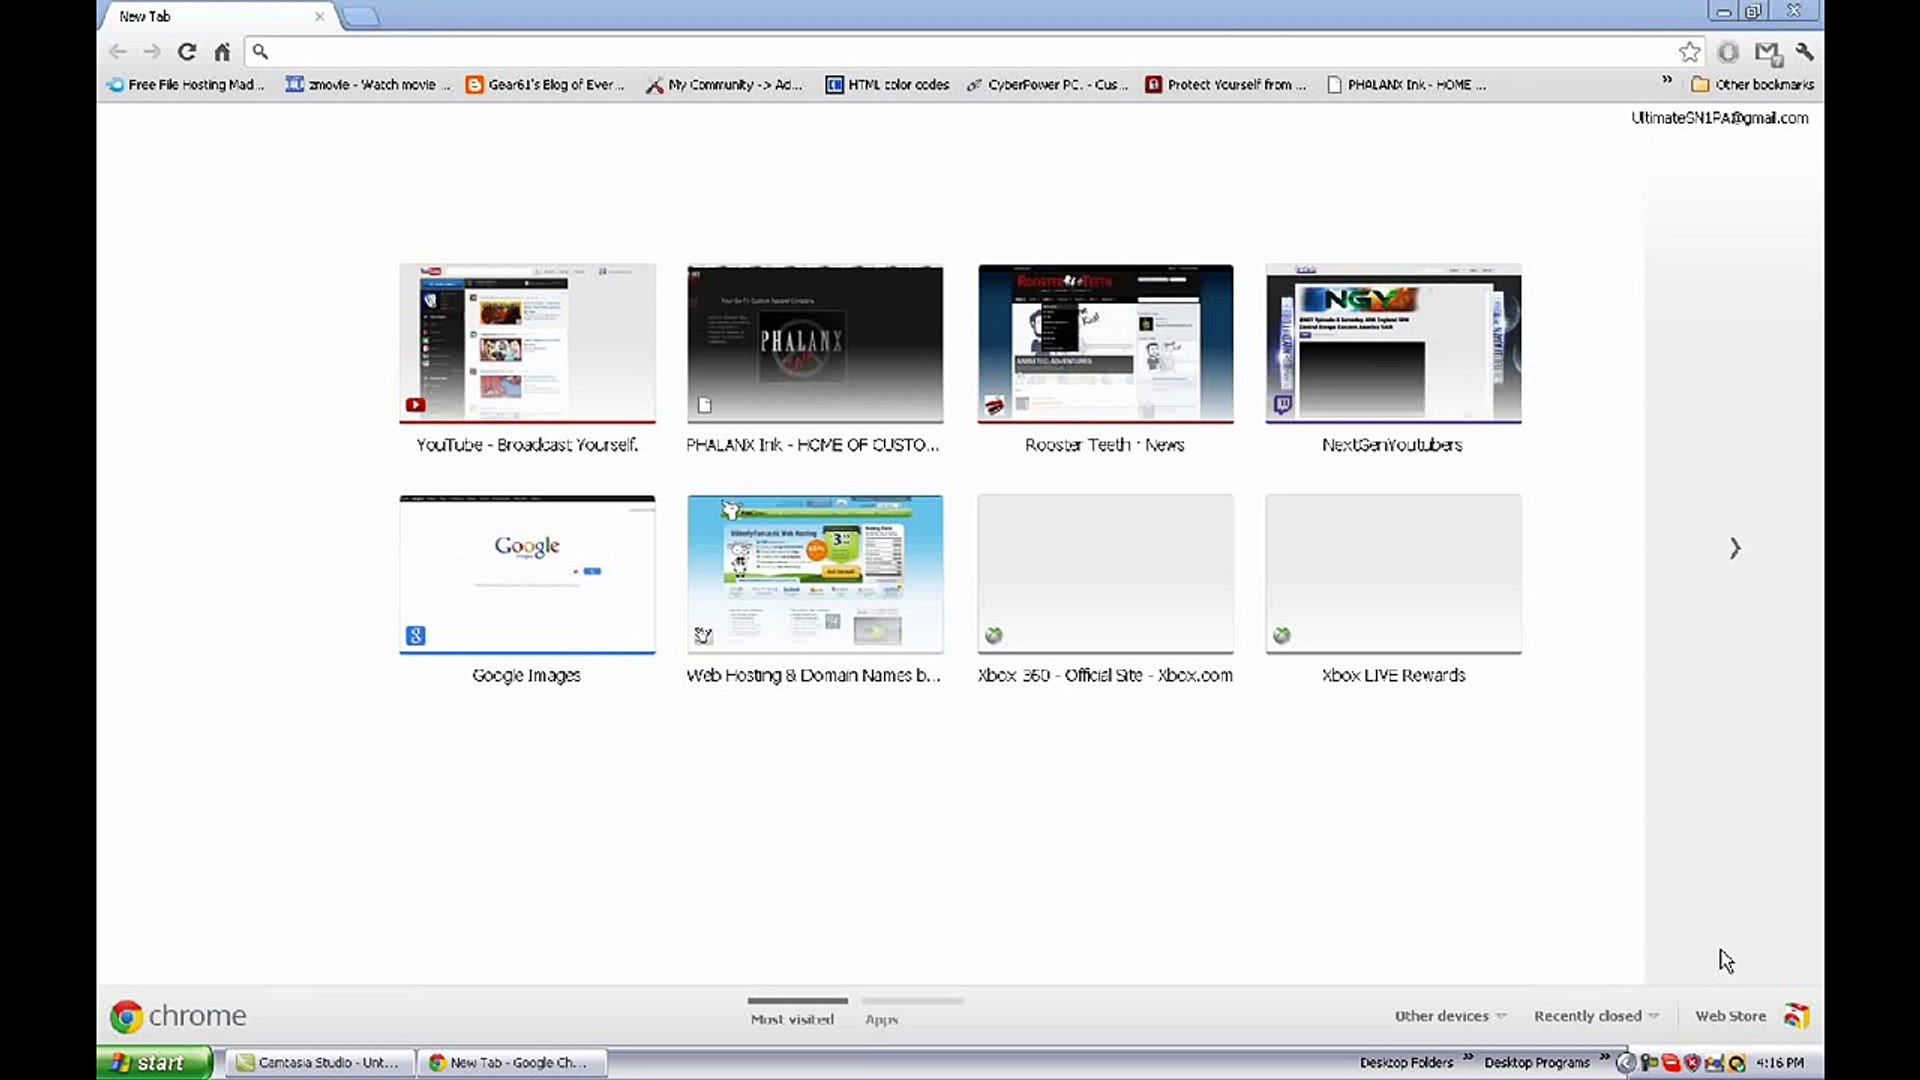1920x1080 pixels.
Task: Click the tray icon with green checkmark
Action: [1737, 1063]
